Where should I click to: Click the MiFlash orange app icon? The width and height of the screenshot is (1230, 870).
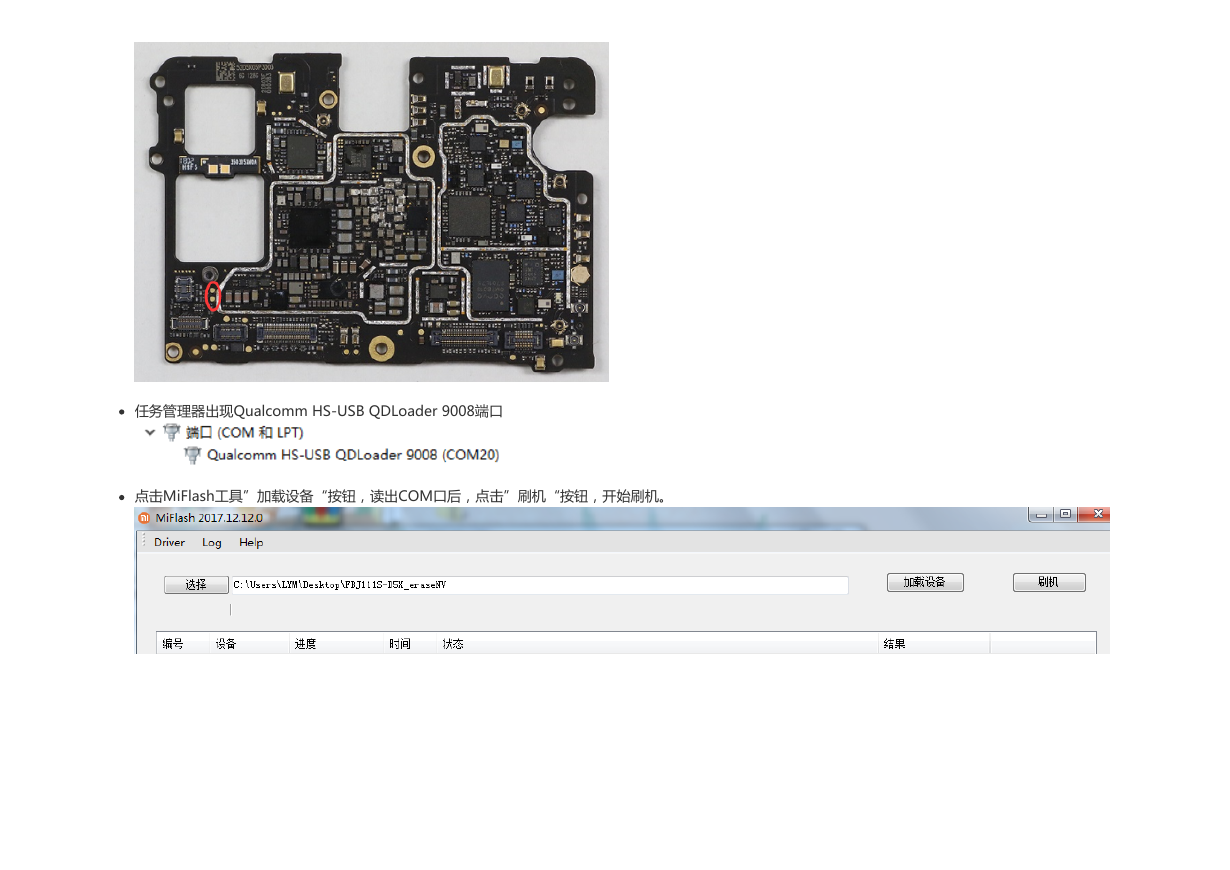[x=143, y=517]
